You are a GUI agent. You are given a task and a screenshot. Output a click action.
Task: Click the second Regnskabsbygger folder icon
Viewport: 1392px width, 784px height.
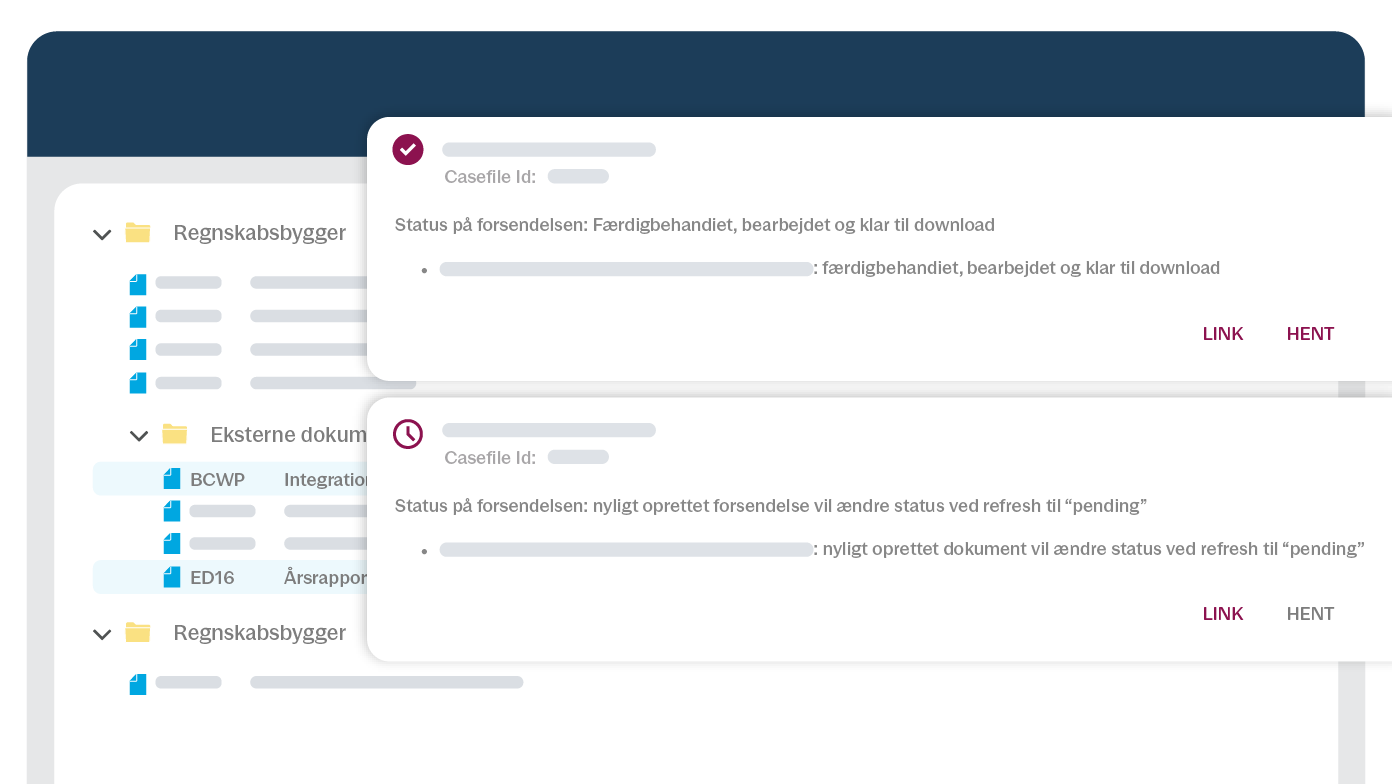[x=138, y=633]
